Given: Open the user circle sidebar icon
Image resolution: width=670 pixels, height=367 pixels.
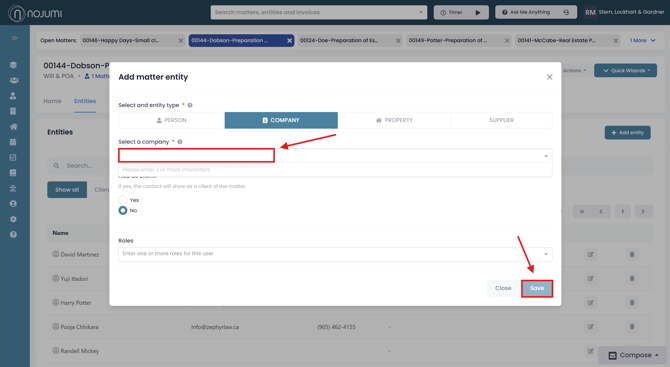Looking at the screenshot, I should click(x=13, y=204).
